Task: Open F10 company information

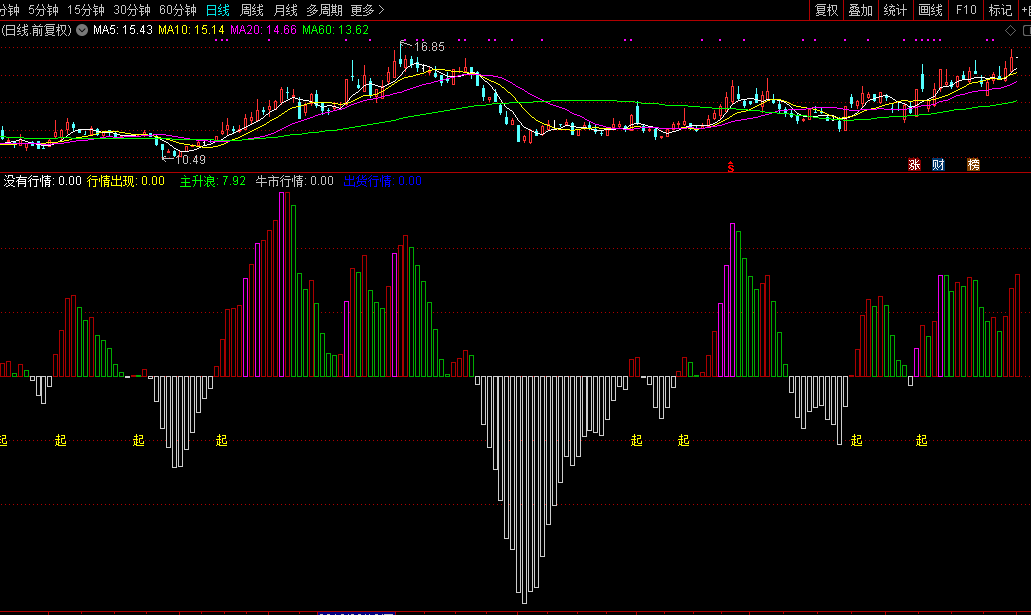Action: (x=966, y=10)
